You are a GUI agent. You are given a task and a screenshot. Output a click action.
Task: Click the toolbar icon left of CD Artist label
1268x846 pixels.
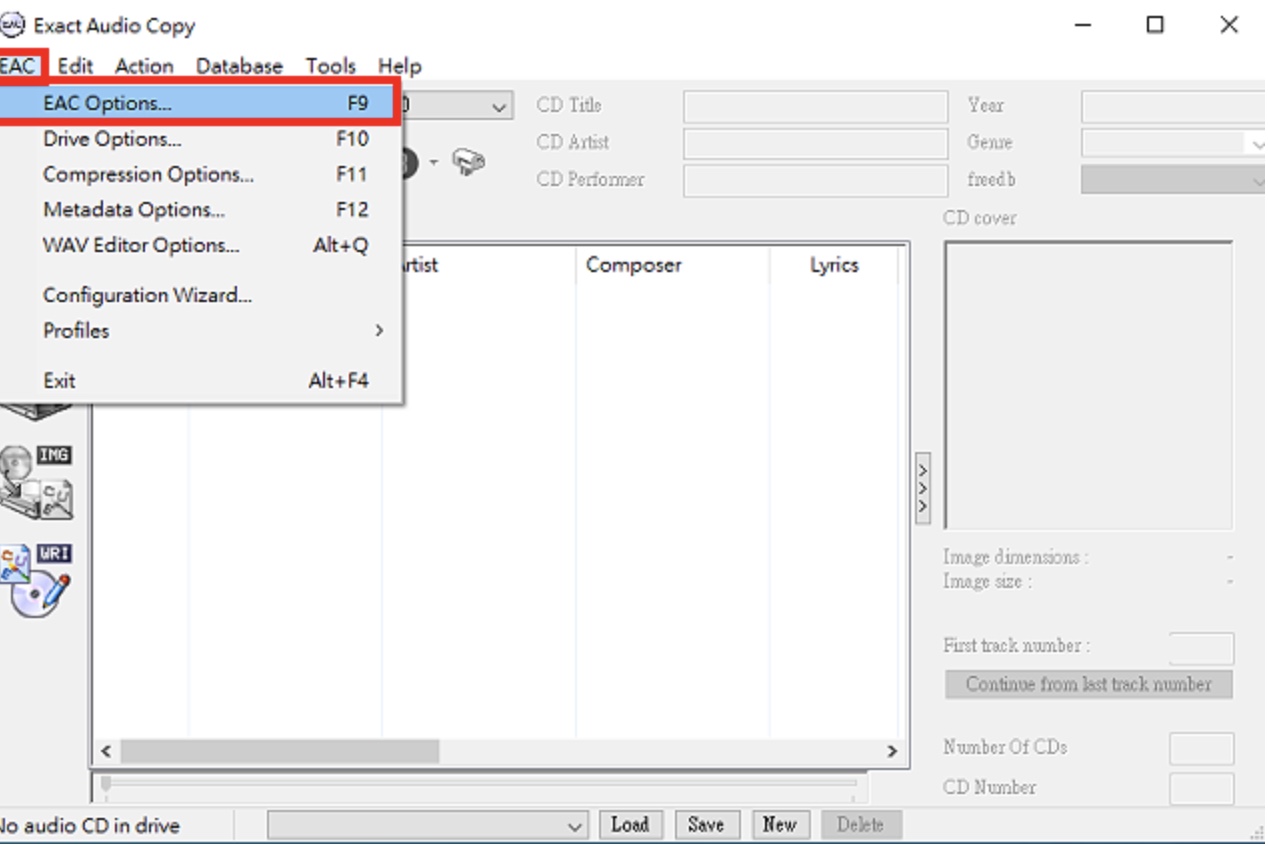(469, 161)
